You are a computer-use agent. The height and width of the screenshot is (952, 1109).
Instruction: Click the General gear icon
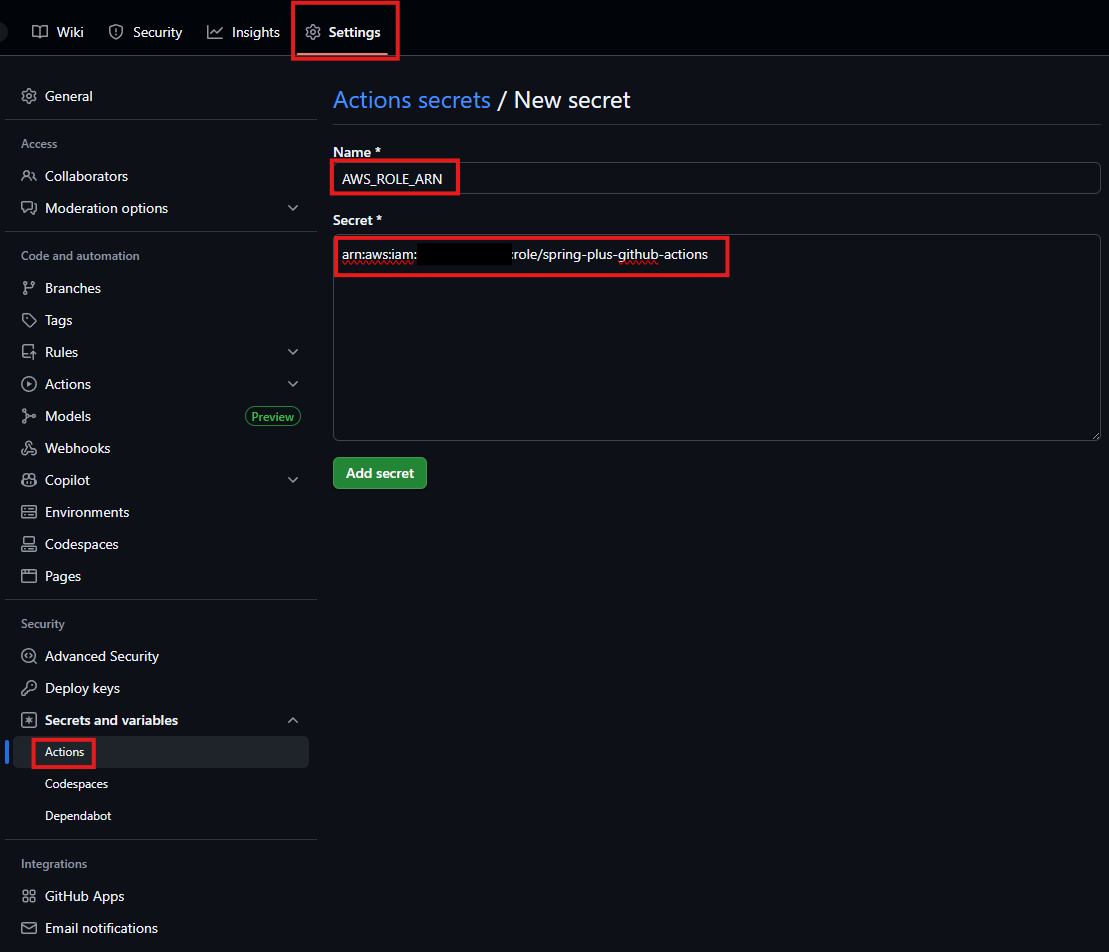[29, 96]
